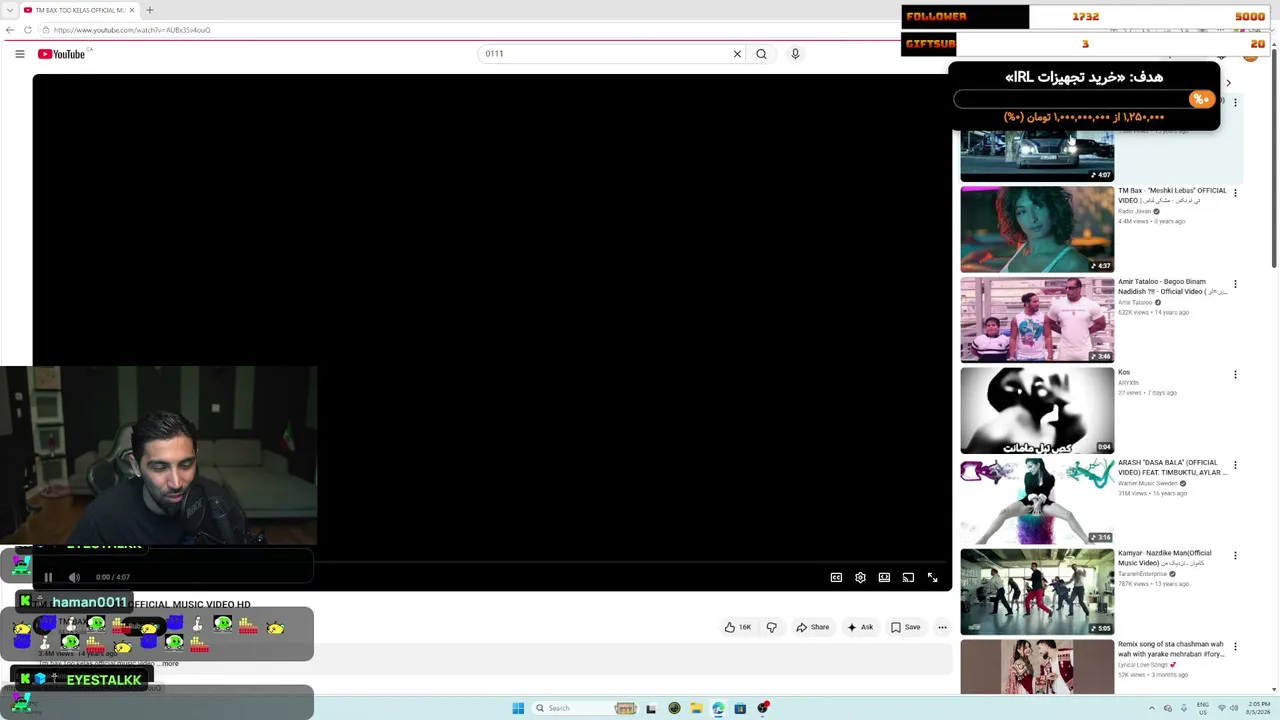Play the Kos video thumbnail
Viewport: 1280px width, 720px height.
pyautogui.click(x=1037, y=410)
